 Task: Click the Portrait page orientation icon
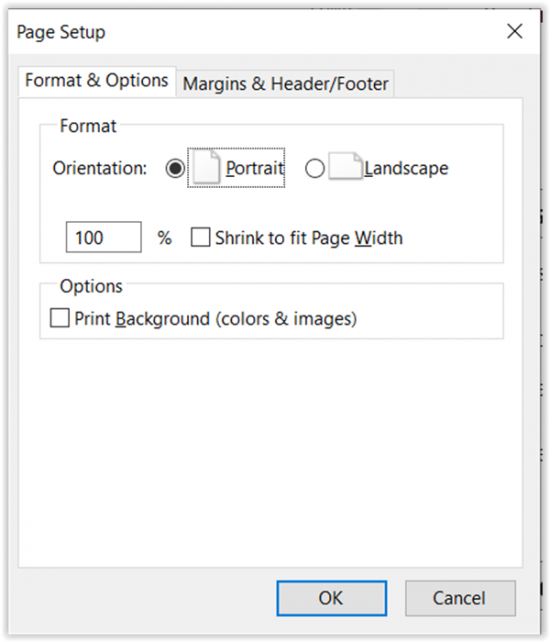207,167
